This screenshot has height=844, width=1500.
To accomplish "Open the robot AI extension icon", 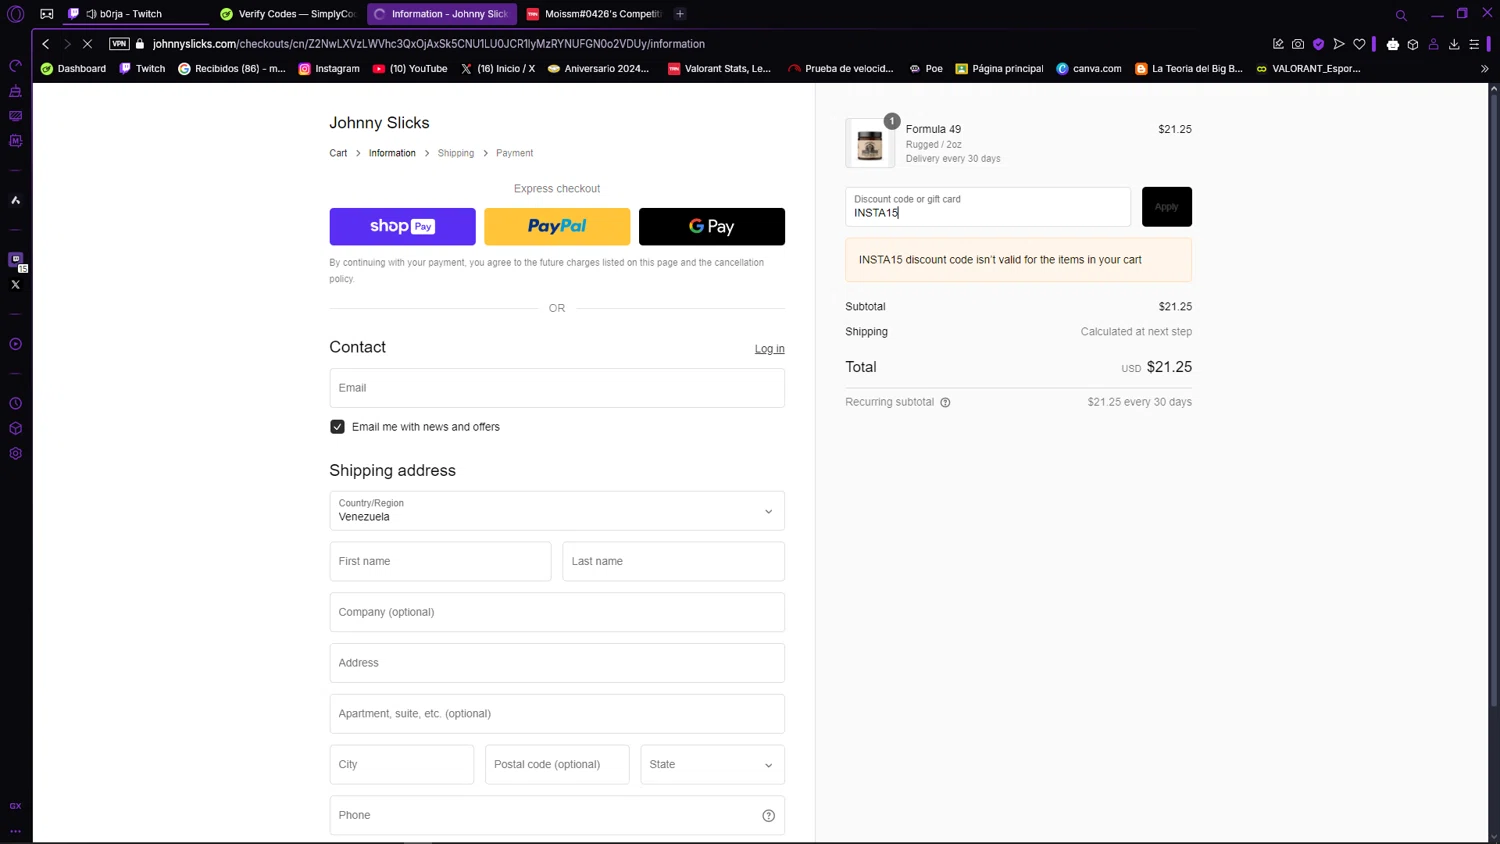I will (1392, 44).
